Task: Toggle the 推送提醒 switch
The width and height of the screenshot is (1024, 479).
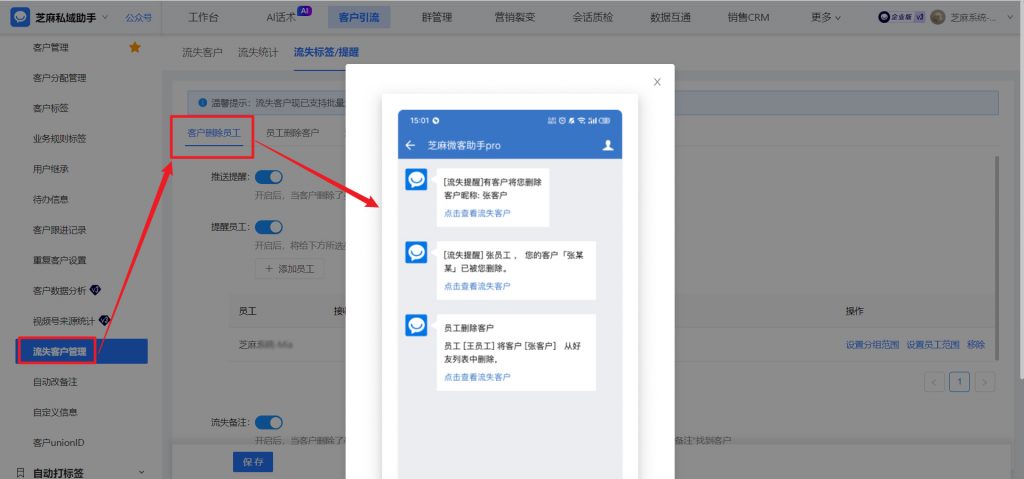Action: pos(268,177)
